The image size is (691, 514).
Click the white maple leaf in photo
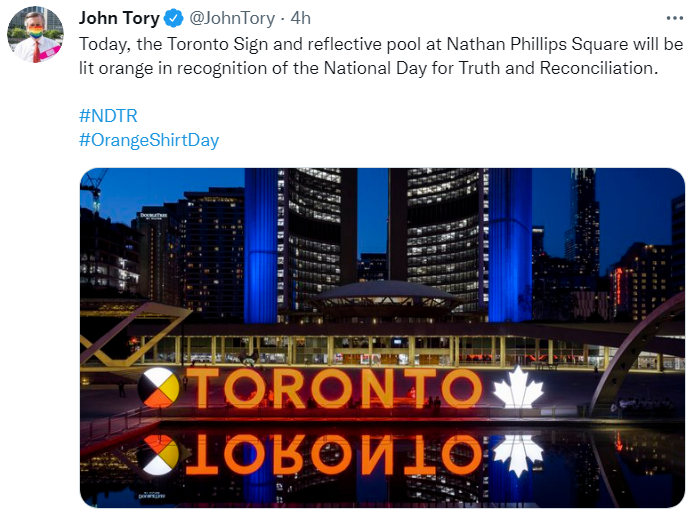[518, 388]
